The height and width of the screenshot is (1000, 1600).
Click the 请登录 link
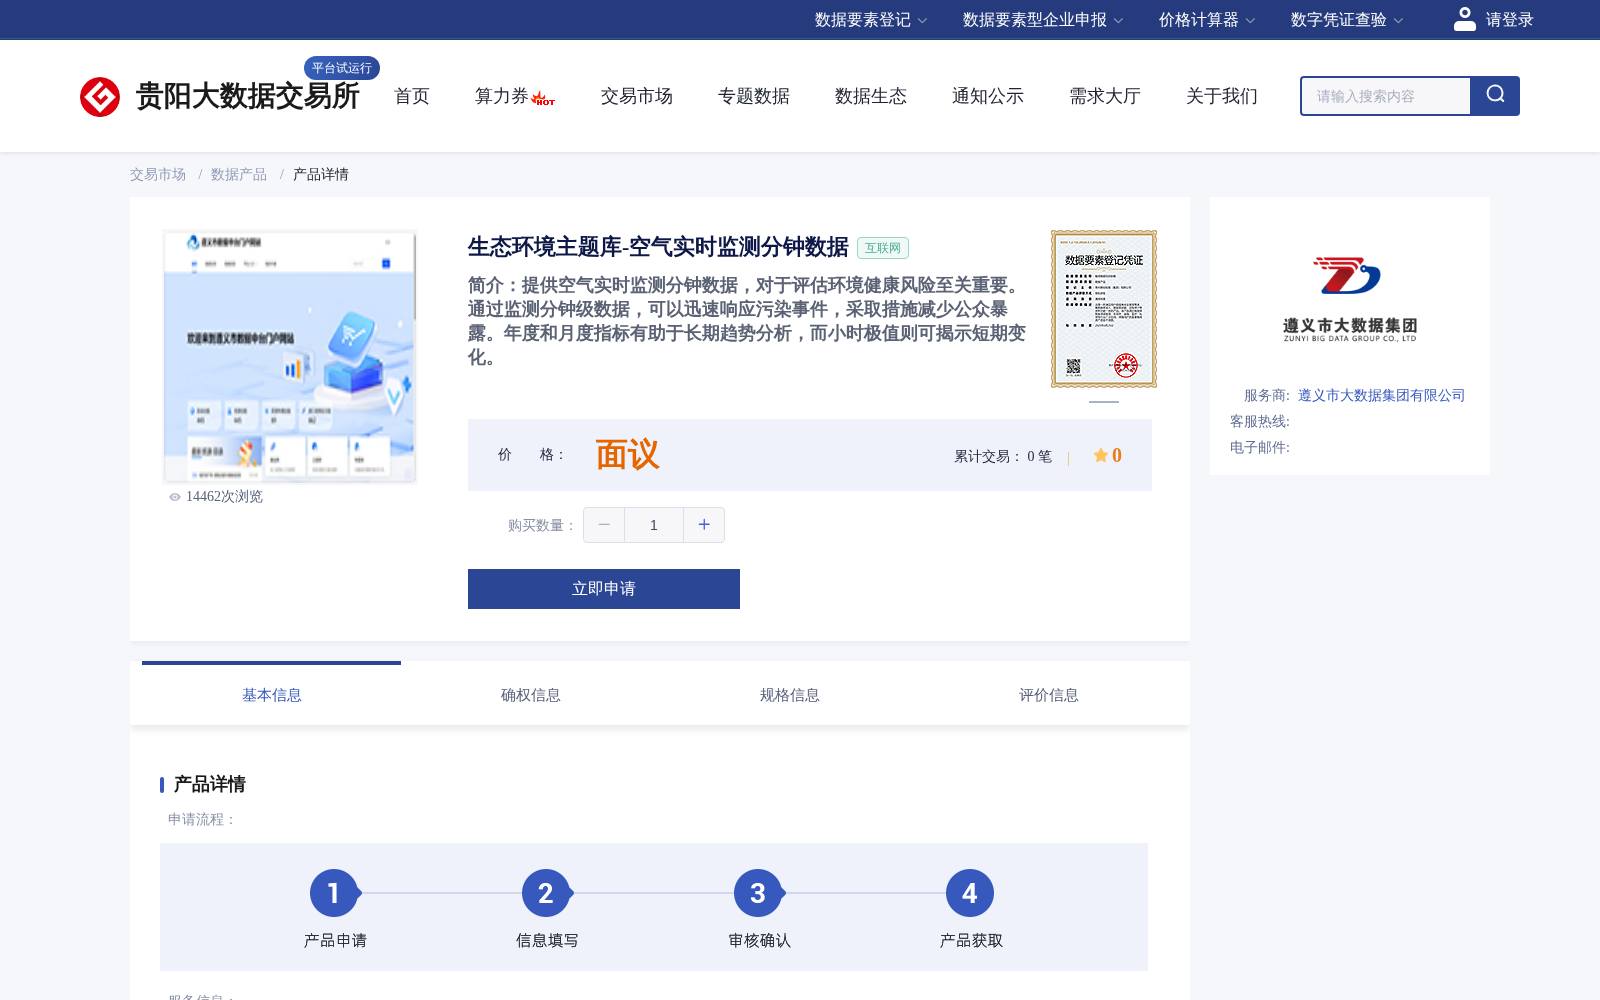click(x=1509, y=20)
